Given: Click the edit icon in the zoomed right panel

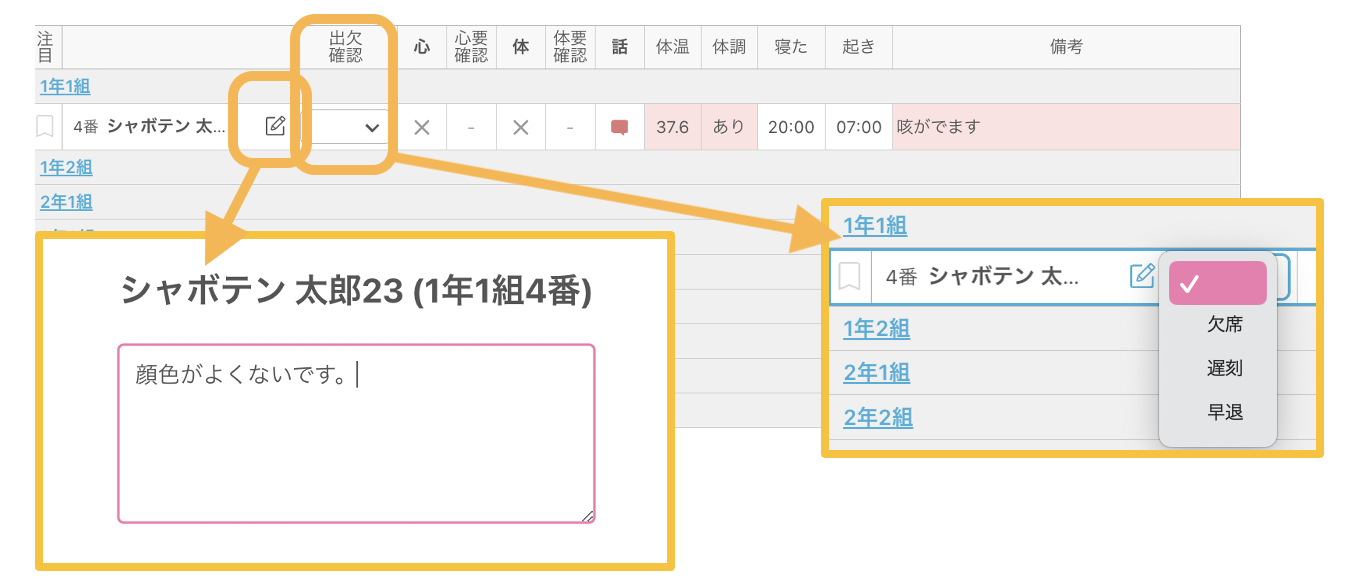Looking at the screenshot, I should (x=1142, y=276).
